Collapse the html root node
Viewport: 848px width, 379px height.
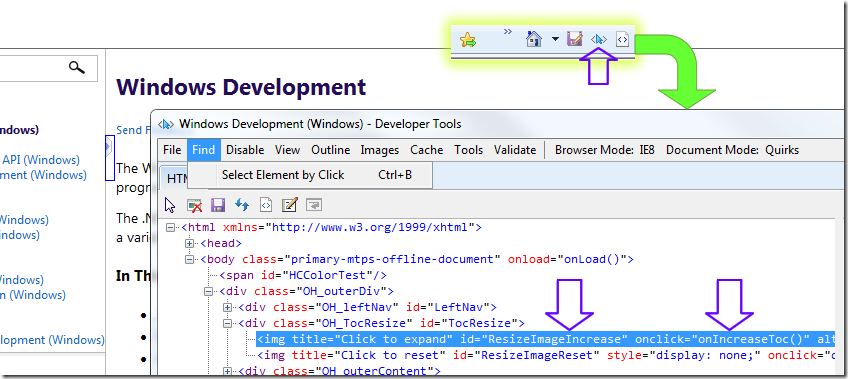(171, 228)
